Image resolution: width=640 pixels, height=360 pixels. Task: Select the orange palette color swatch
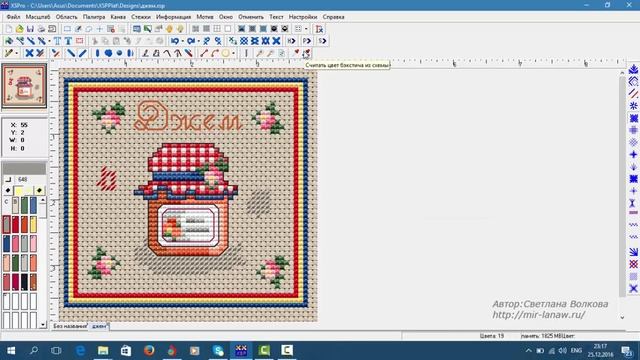[24, 224]
